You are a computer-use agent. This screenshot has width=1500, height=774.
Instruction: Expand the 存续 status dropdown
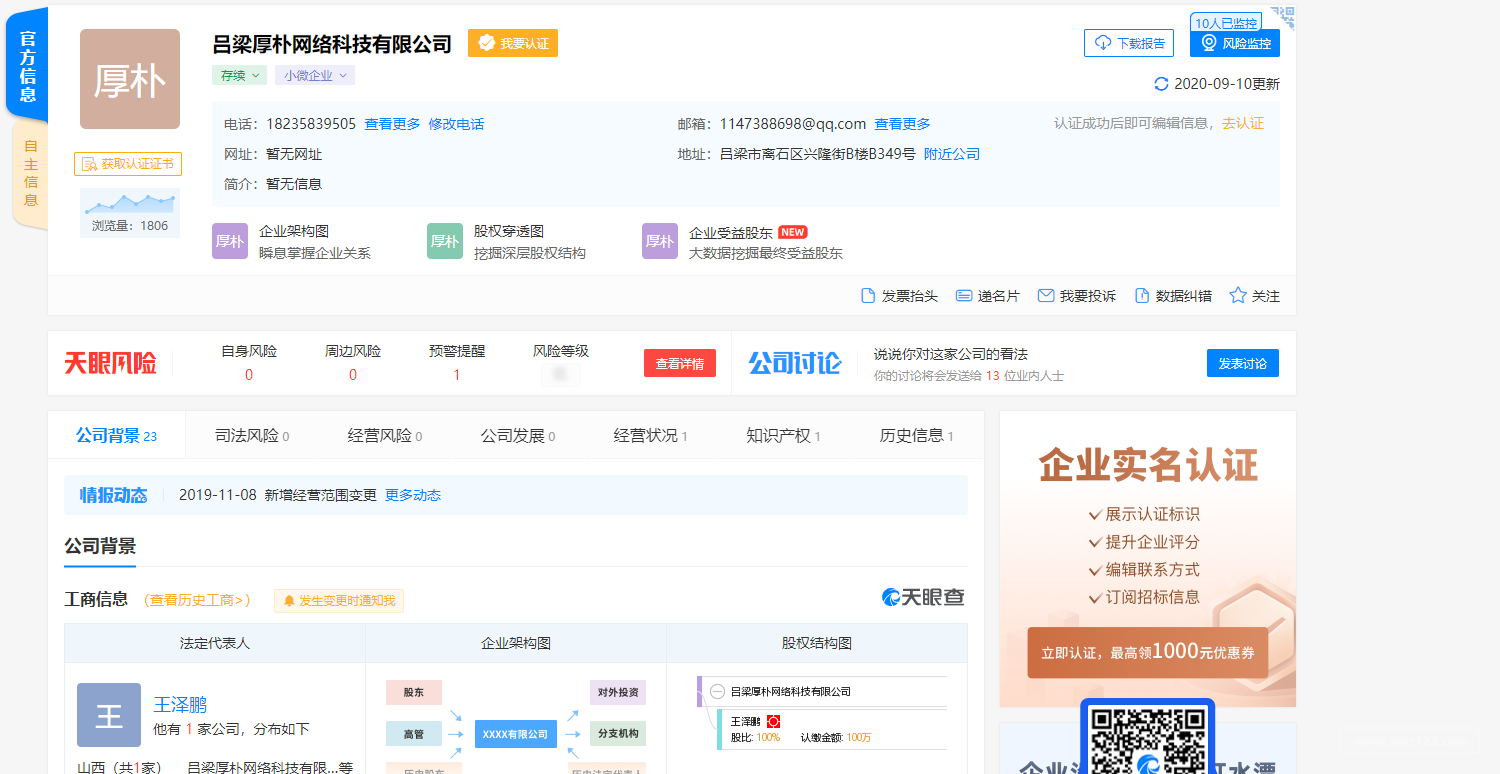click(x=239, y=75)
